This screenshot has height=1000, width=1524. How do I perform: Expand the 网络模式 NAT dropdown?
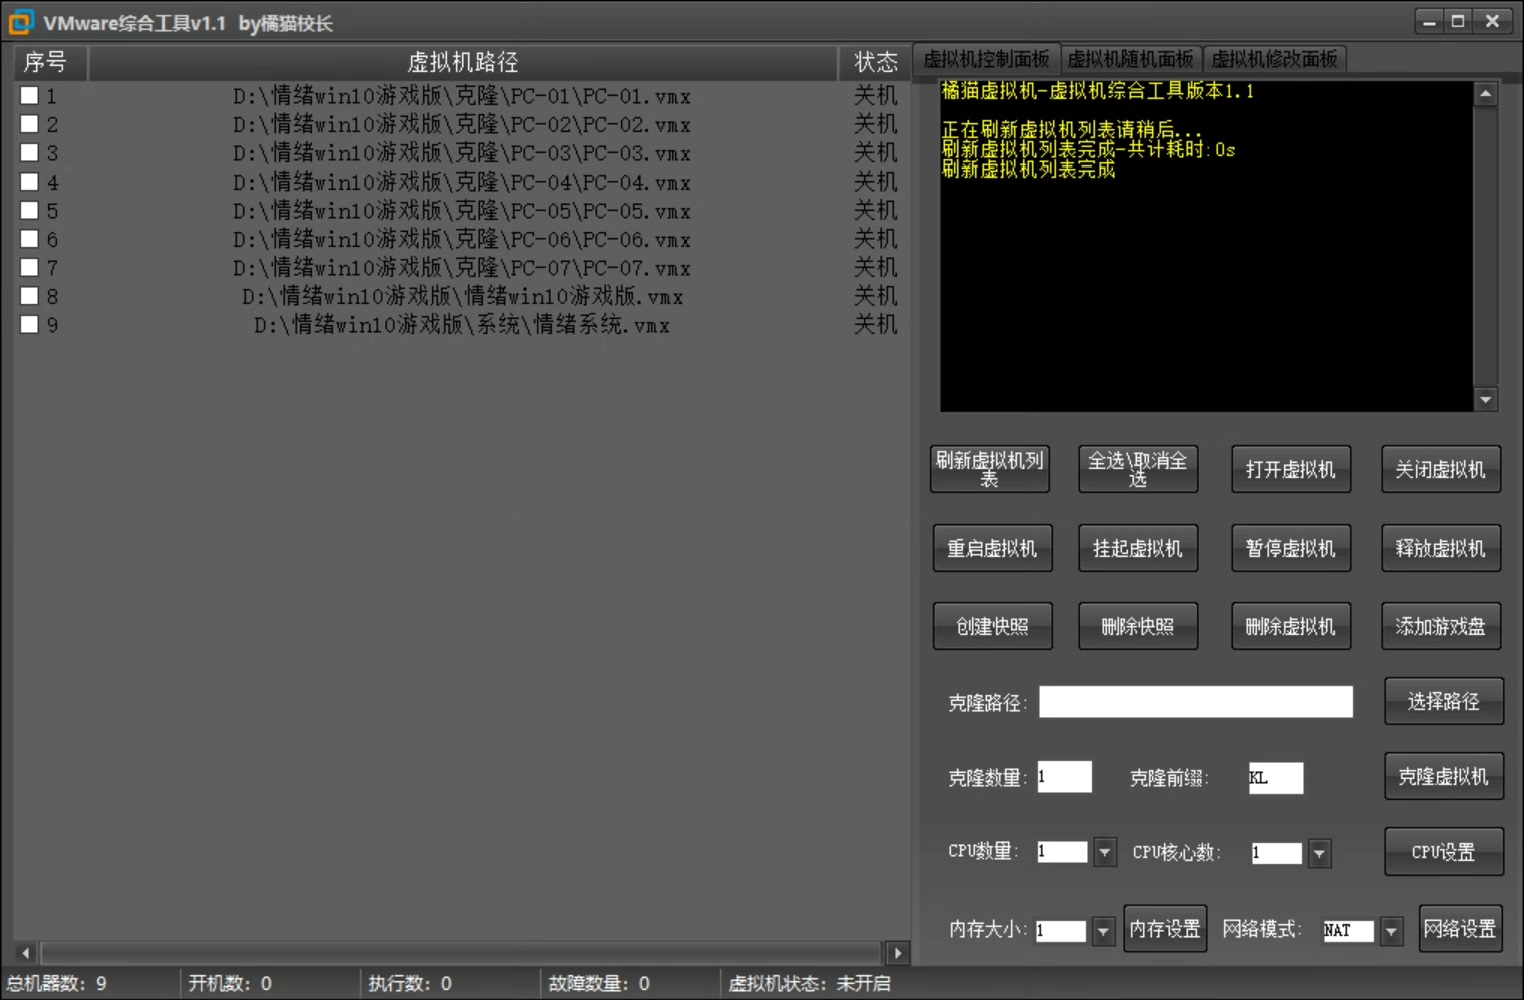(x=1391, y=932)
